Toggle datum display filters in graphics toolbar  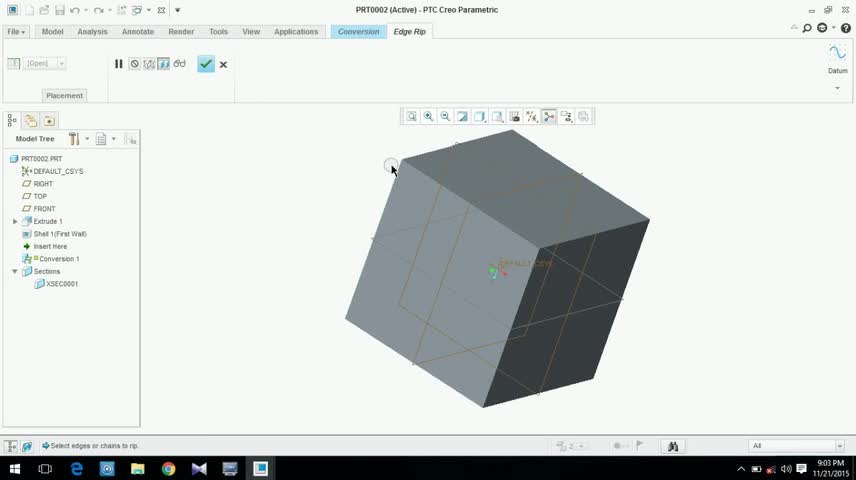(532, 116)
